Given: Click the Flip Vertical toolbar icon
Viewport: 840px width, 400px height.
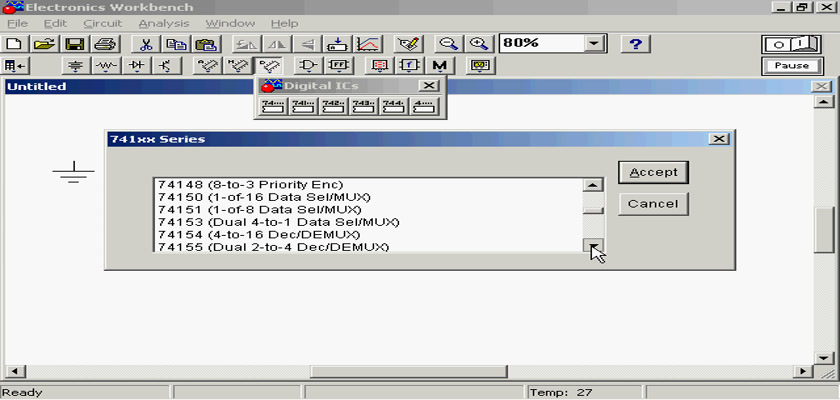Looking at the screenshot, I should point(307,44).
